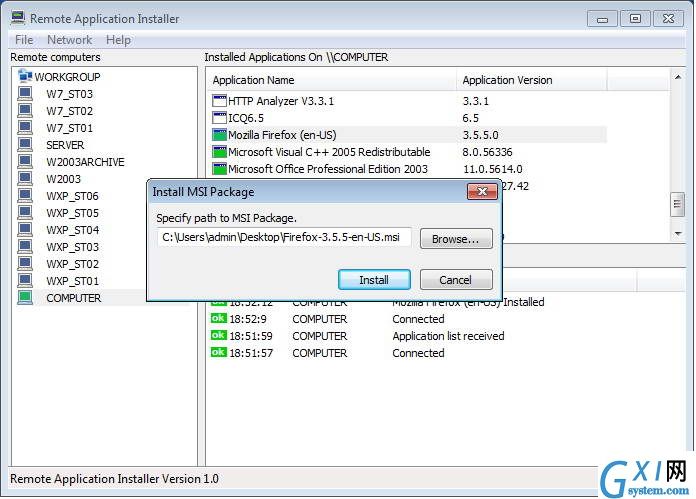This screenshot has width=696, height=499.
Task: Click the Microsoft Office Professional 2003 icon
Action: point(219,169)
